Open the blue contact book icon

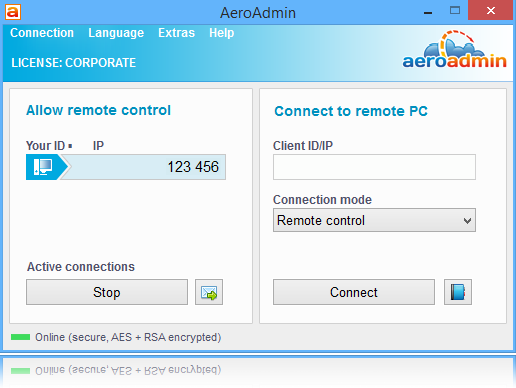(x=458, y=292)
